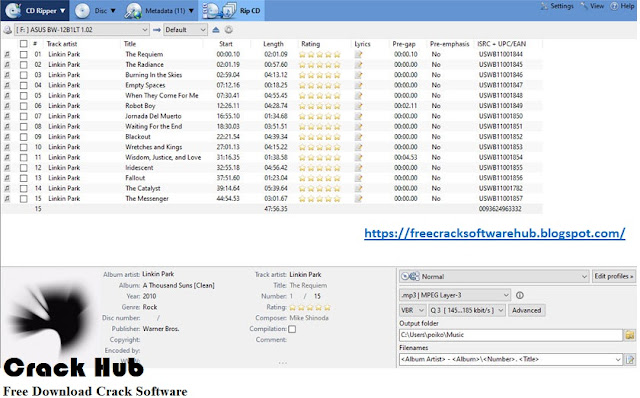Expand the Default drive profile dropdown

pyautogui.click(x=185, y=30)
